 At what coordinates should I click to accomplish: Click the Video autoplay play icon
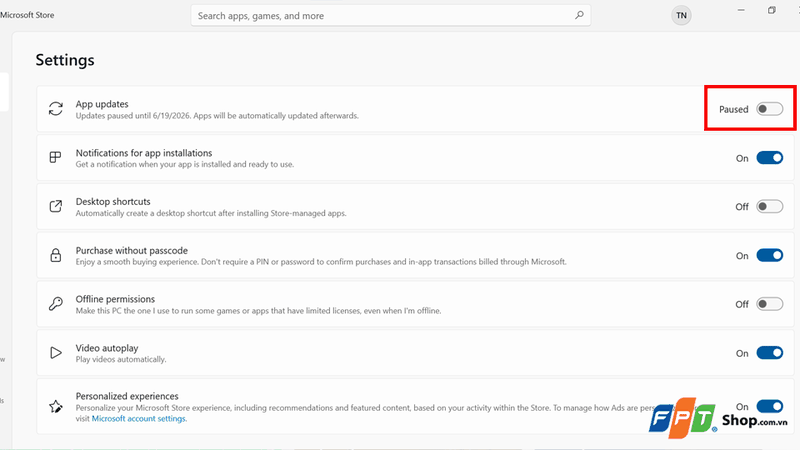tap(56, 353)
